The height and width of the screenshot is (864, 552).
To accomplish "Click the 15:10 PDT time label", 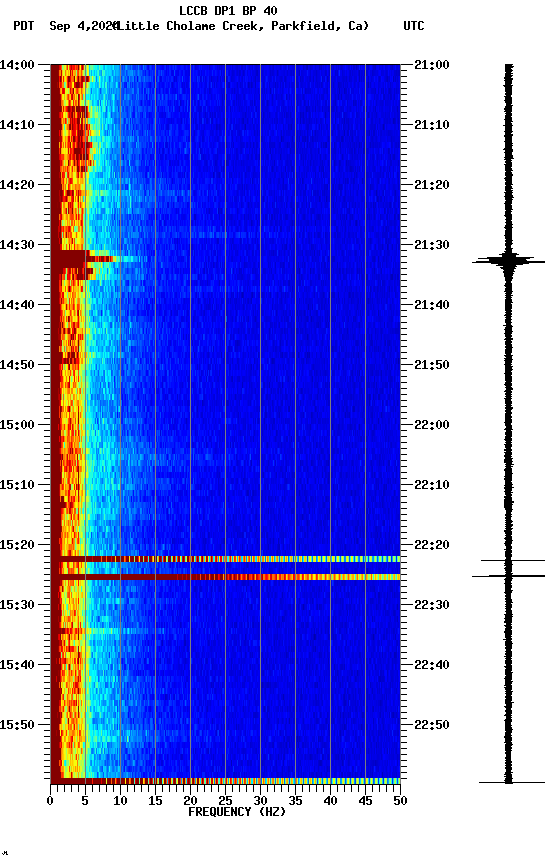I will coord(17,485).
